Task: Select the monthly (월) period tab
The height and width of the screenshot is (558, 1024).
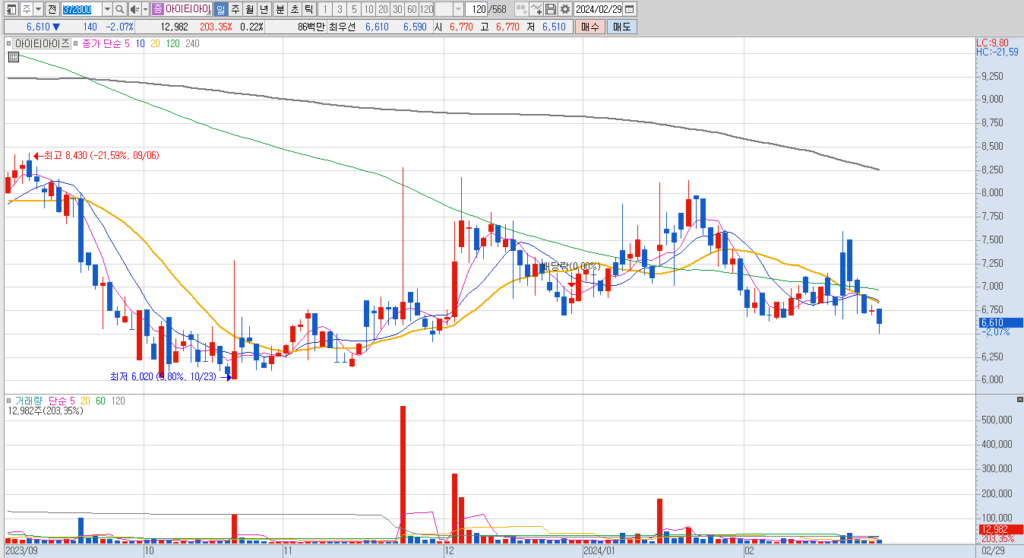Action: tap(249, 9)
